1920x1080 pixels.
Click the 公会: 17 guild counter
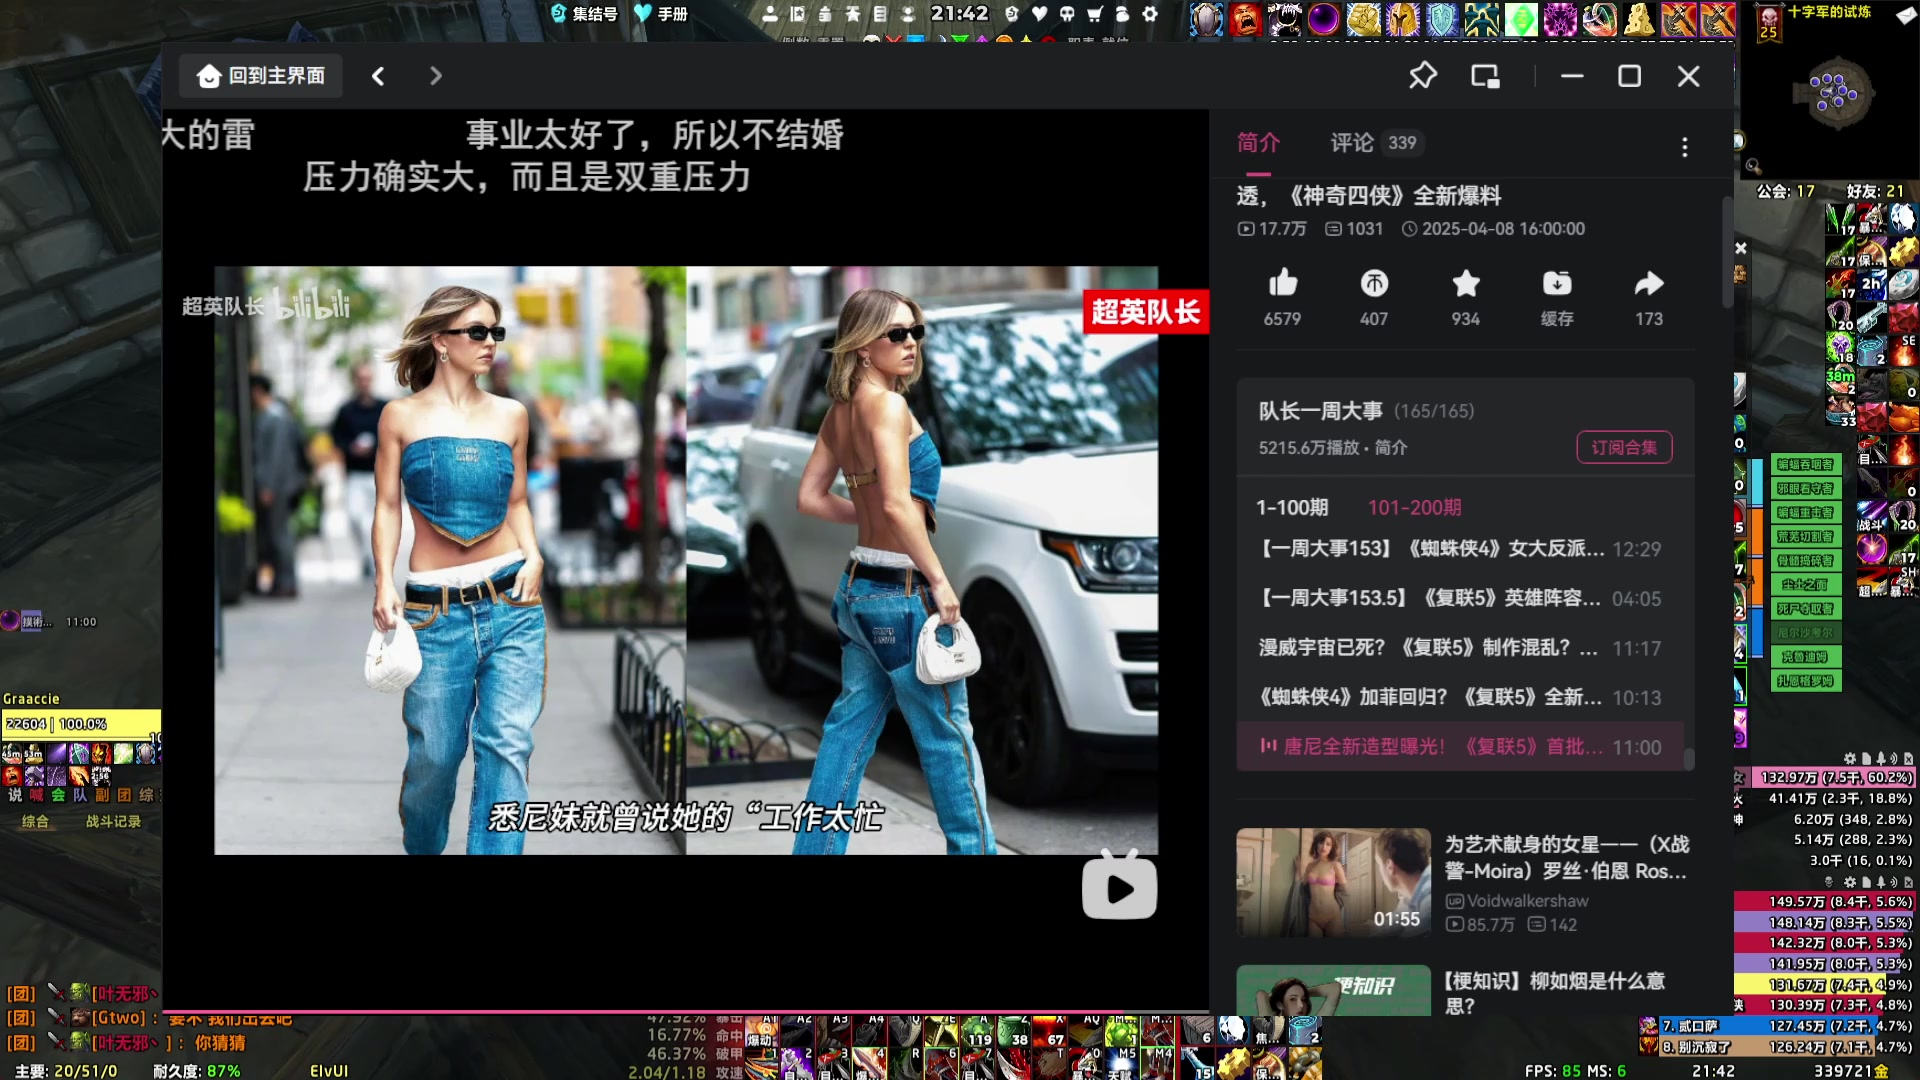tap(1786, 191)
